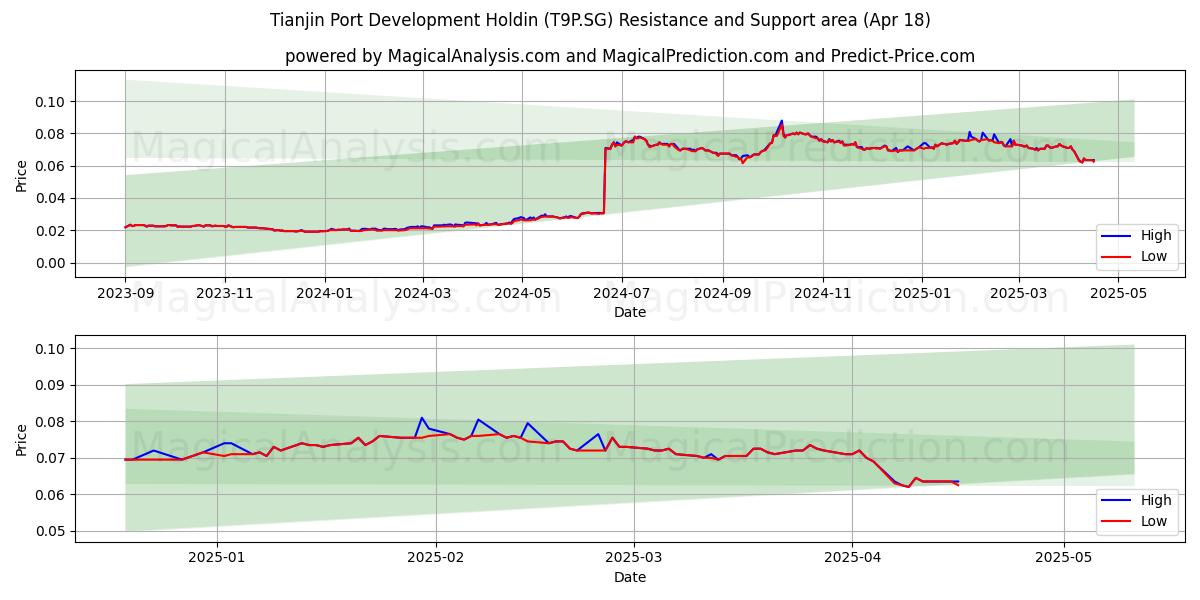The image size is (1200, 600).
Task: Click the '2023-11' x-axis label in top chart
Action: 224,295
